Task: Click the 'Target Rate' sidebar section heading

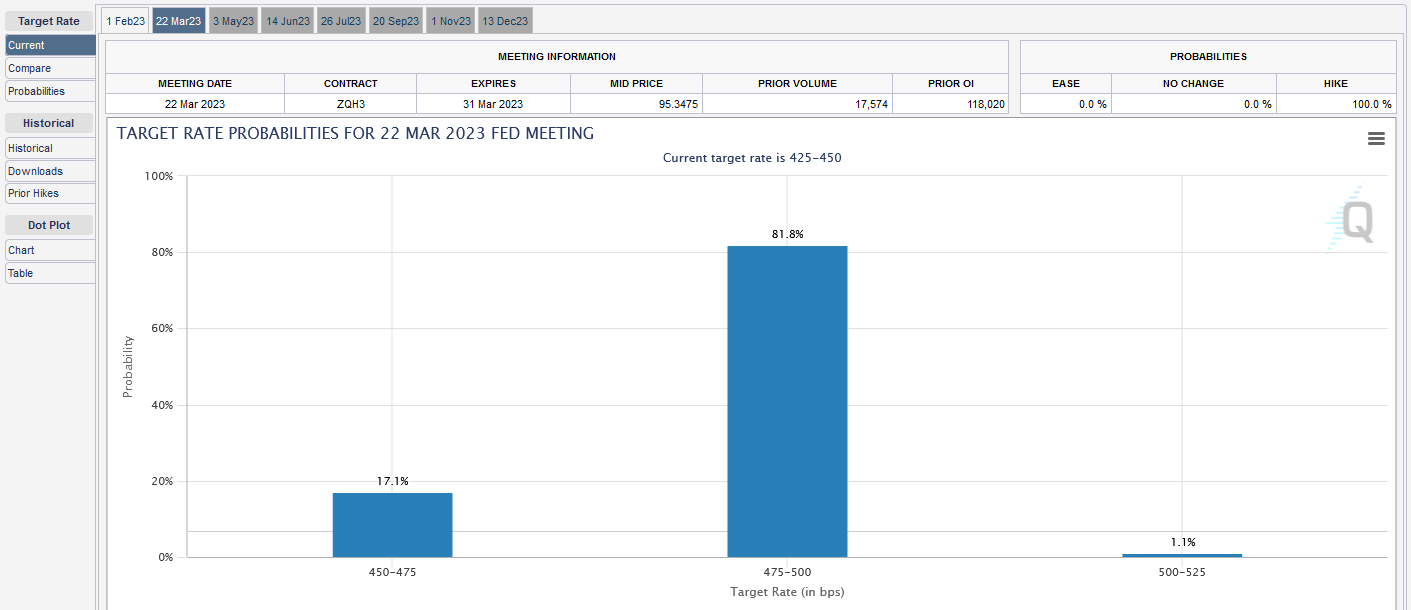Action: (49, 21)
